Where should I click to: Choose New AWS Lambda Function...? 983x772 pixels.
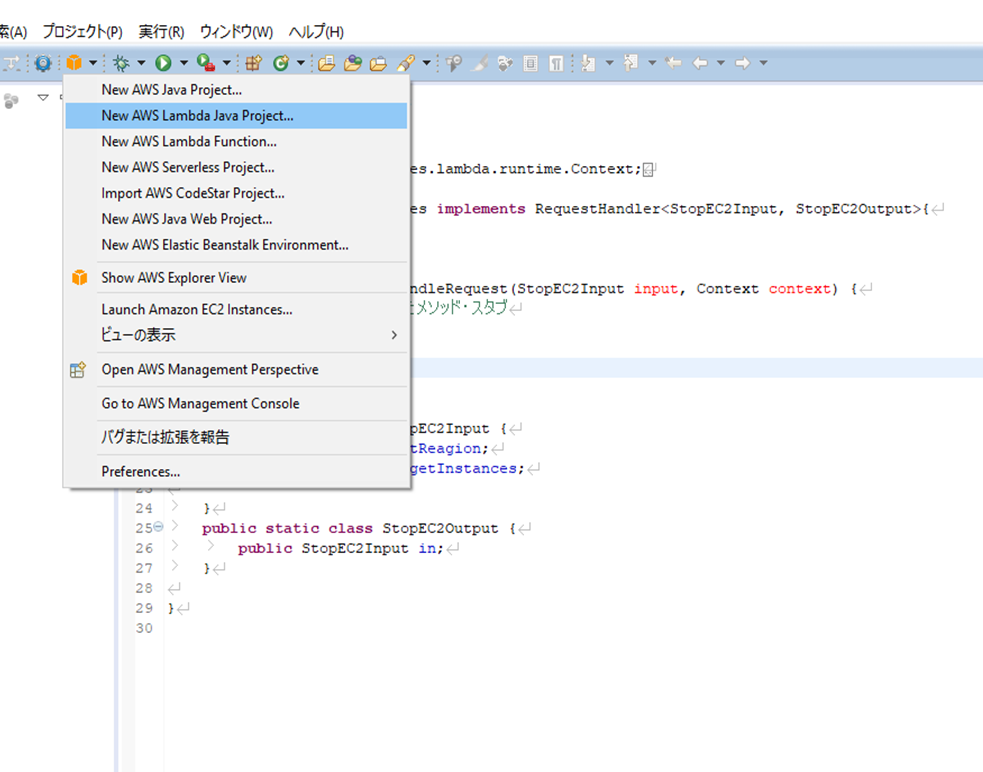(x=236, y=141)
